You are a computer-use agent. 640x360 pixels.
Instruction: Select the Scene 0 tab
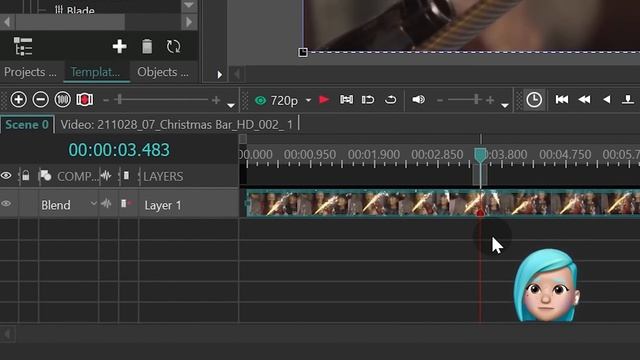coord(27,124)
